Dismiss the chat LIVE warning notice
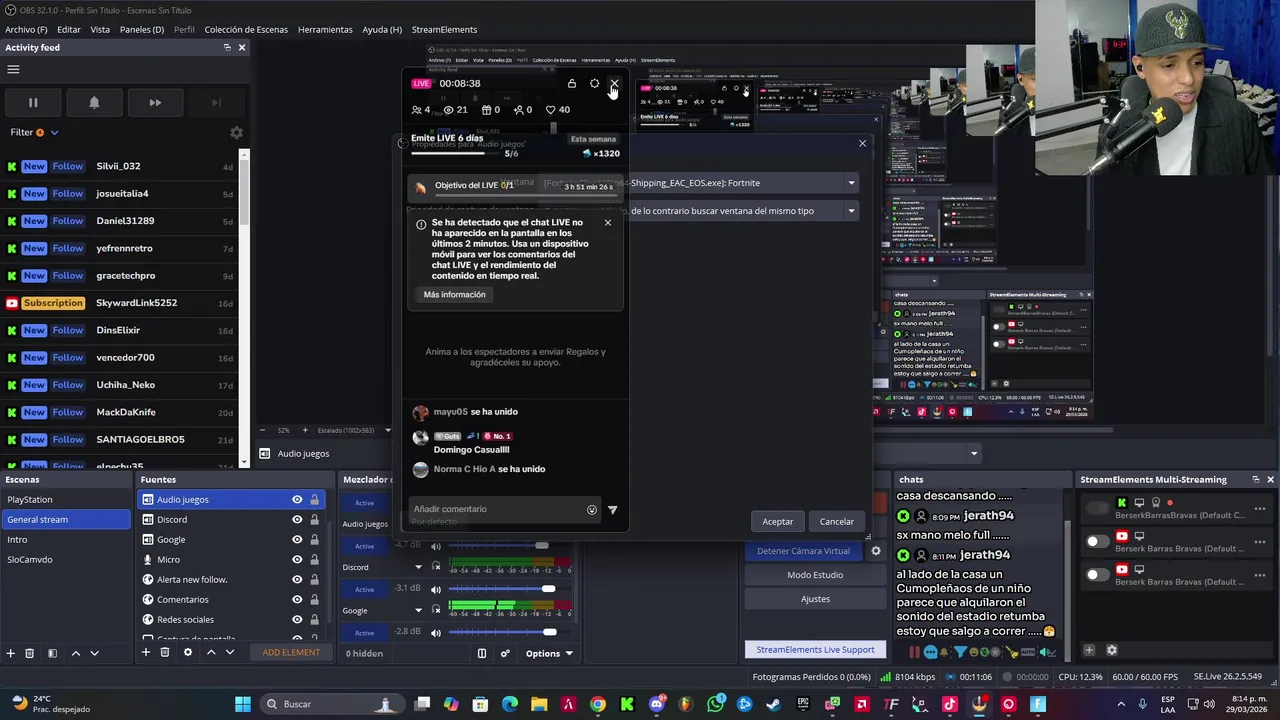The width and height of the screenshot is (1280, 720). 607,222
